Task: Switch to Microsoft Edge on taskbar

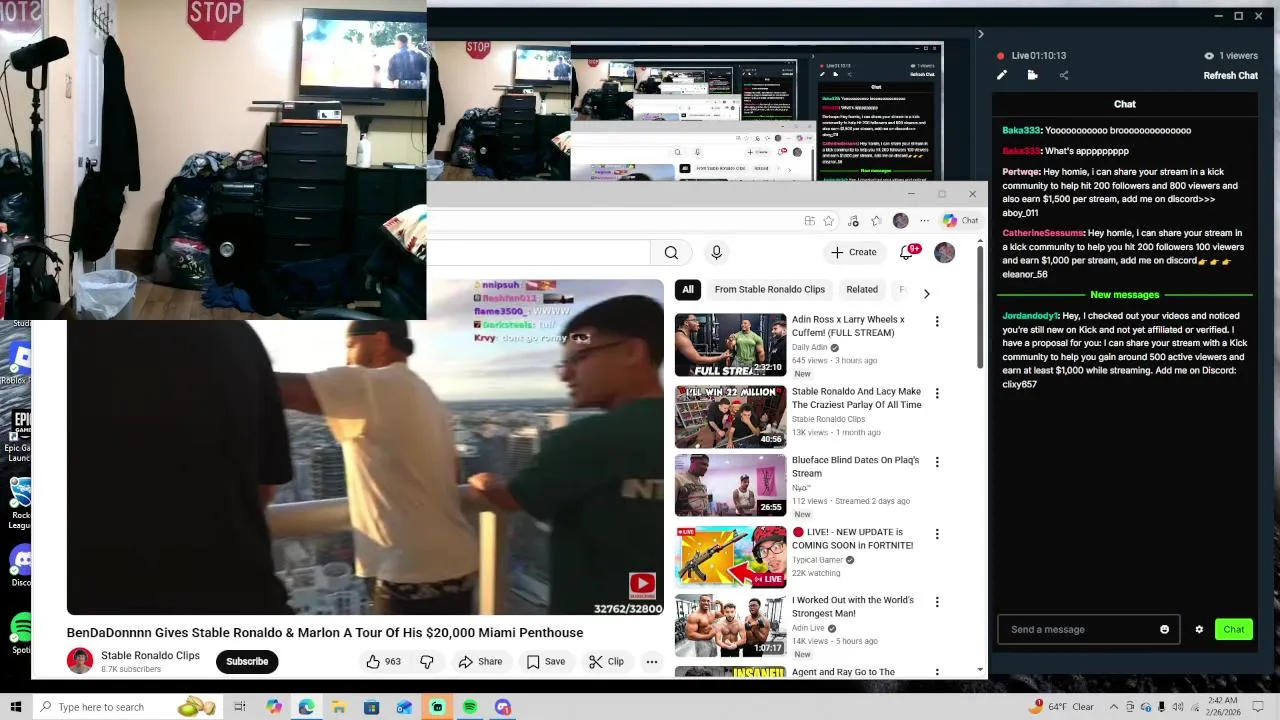Action: [x=306, y=707]
